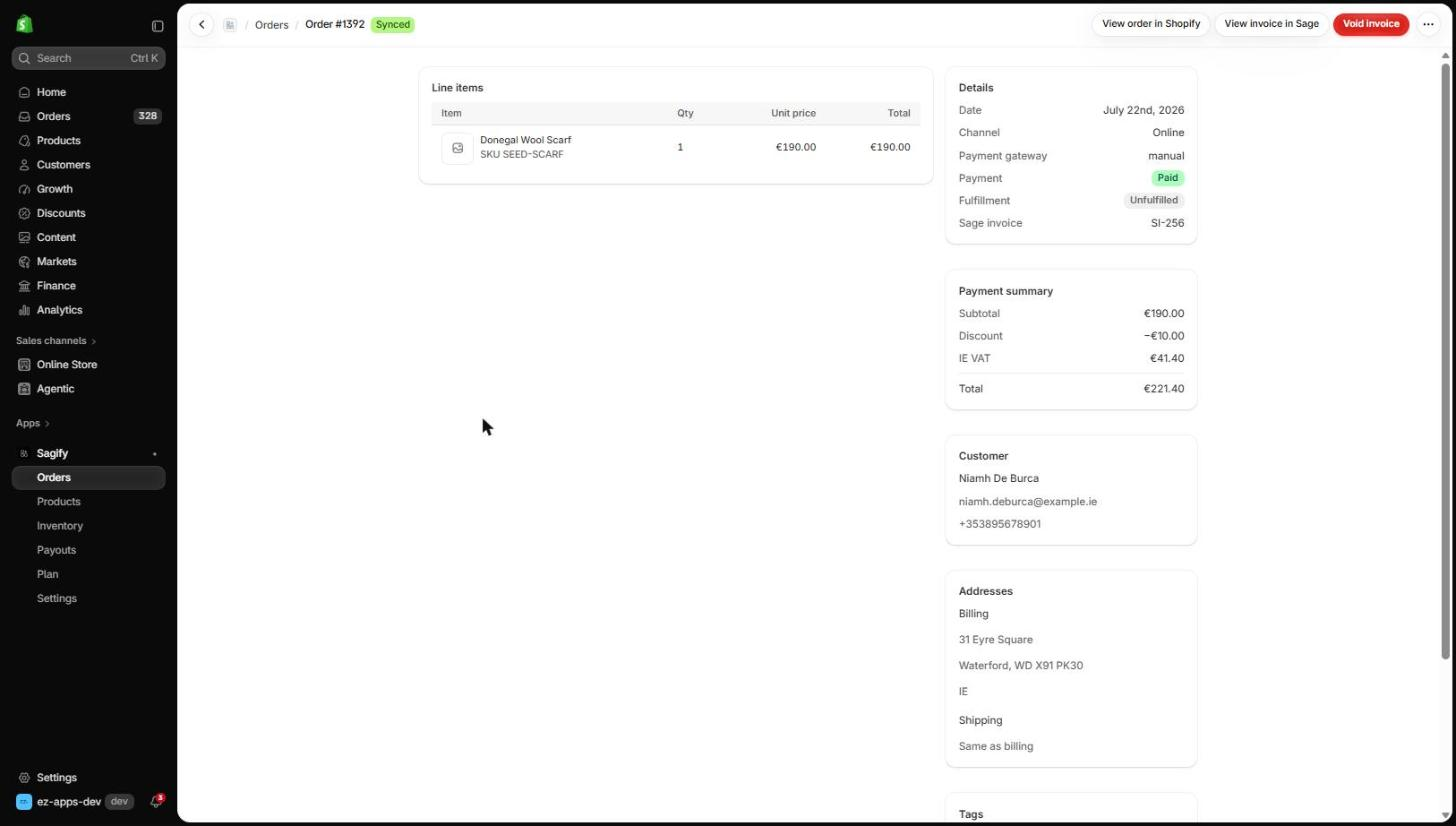
Task: Click the Discounts percent icon
Action: pyautogui.click(x=25, y=213)
